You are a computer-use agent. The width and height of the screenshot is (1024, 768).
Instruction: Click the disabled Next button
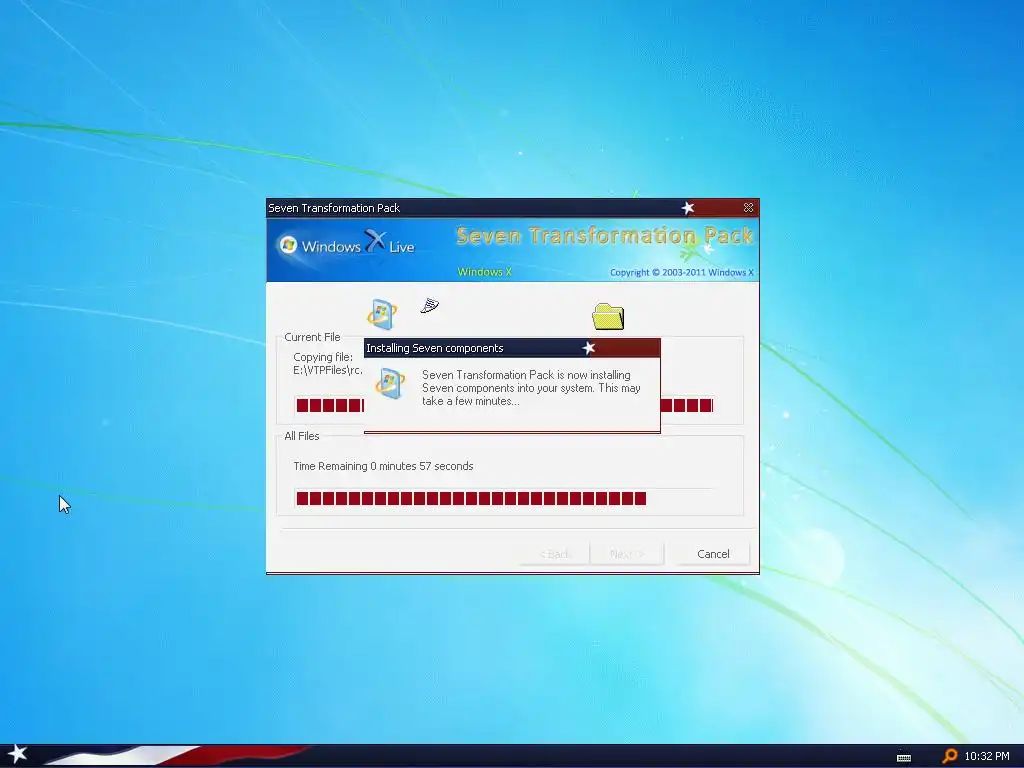tap(627, 554)
